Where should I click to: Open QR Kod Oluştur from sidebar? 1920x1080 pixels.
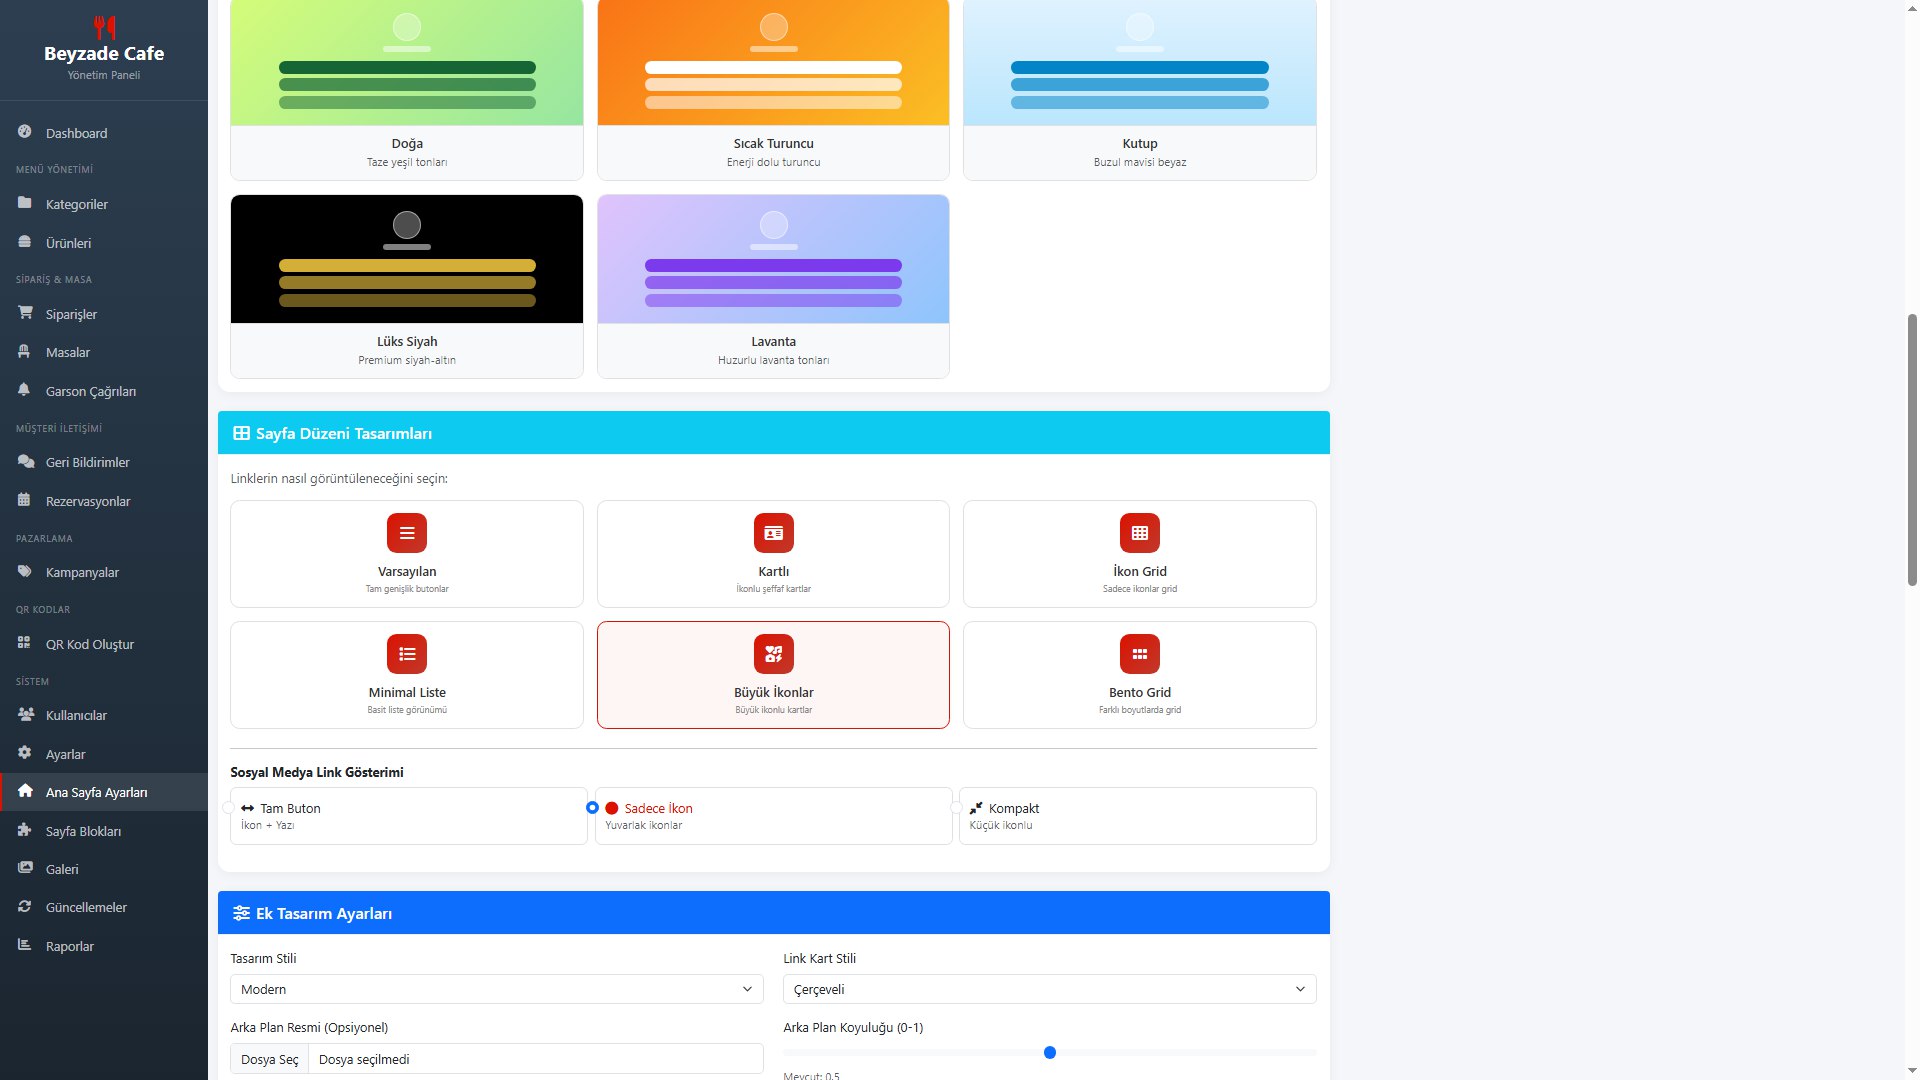tap(89, 644)
